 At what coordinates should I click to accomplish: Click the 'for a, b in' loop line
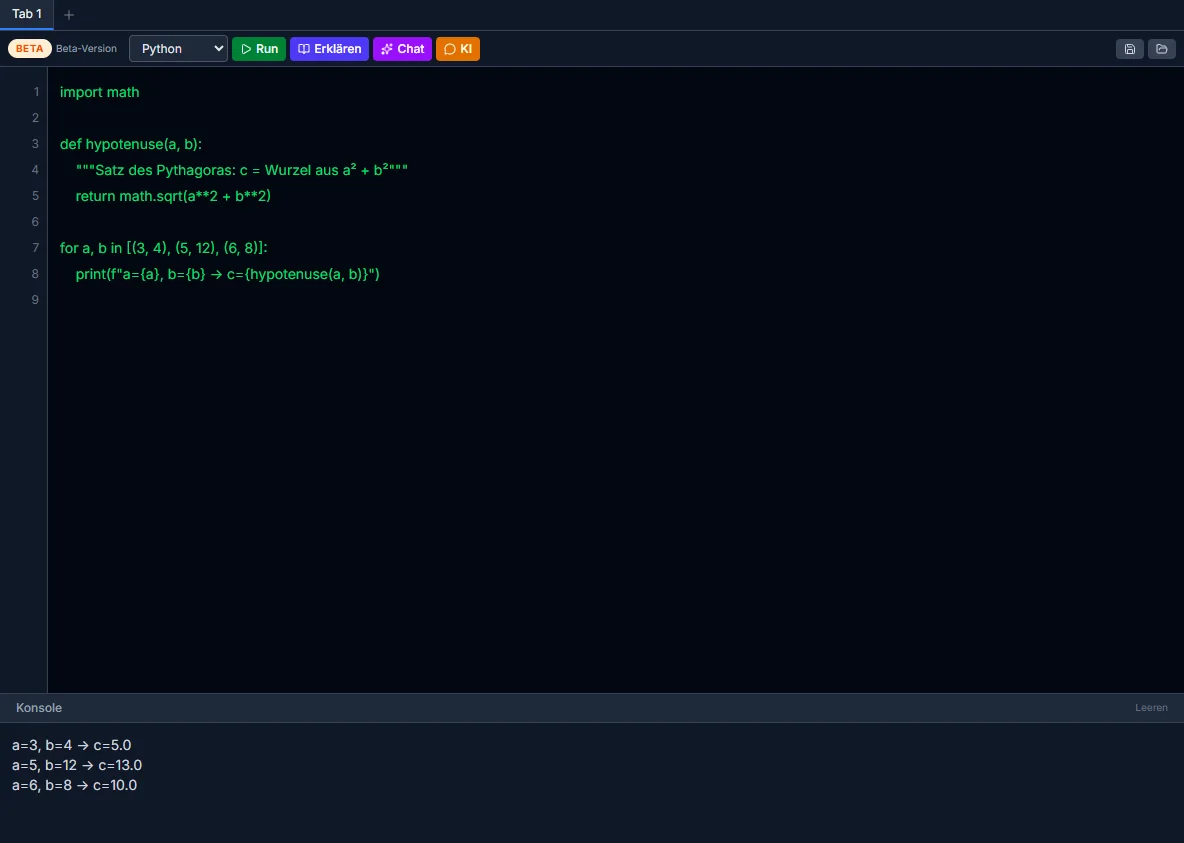click(164, 248)
